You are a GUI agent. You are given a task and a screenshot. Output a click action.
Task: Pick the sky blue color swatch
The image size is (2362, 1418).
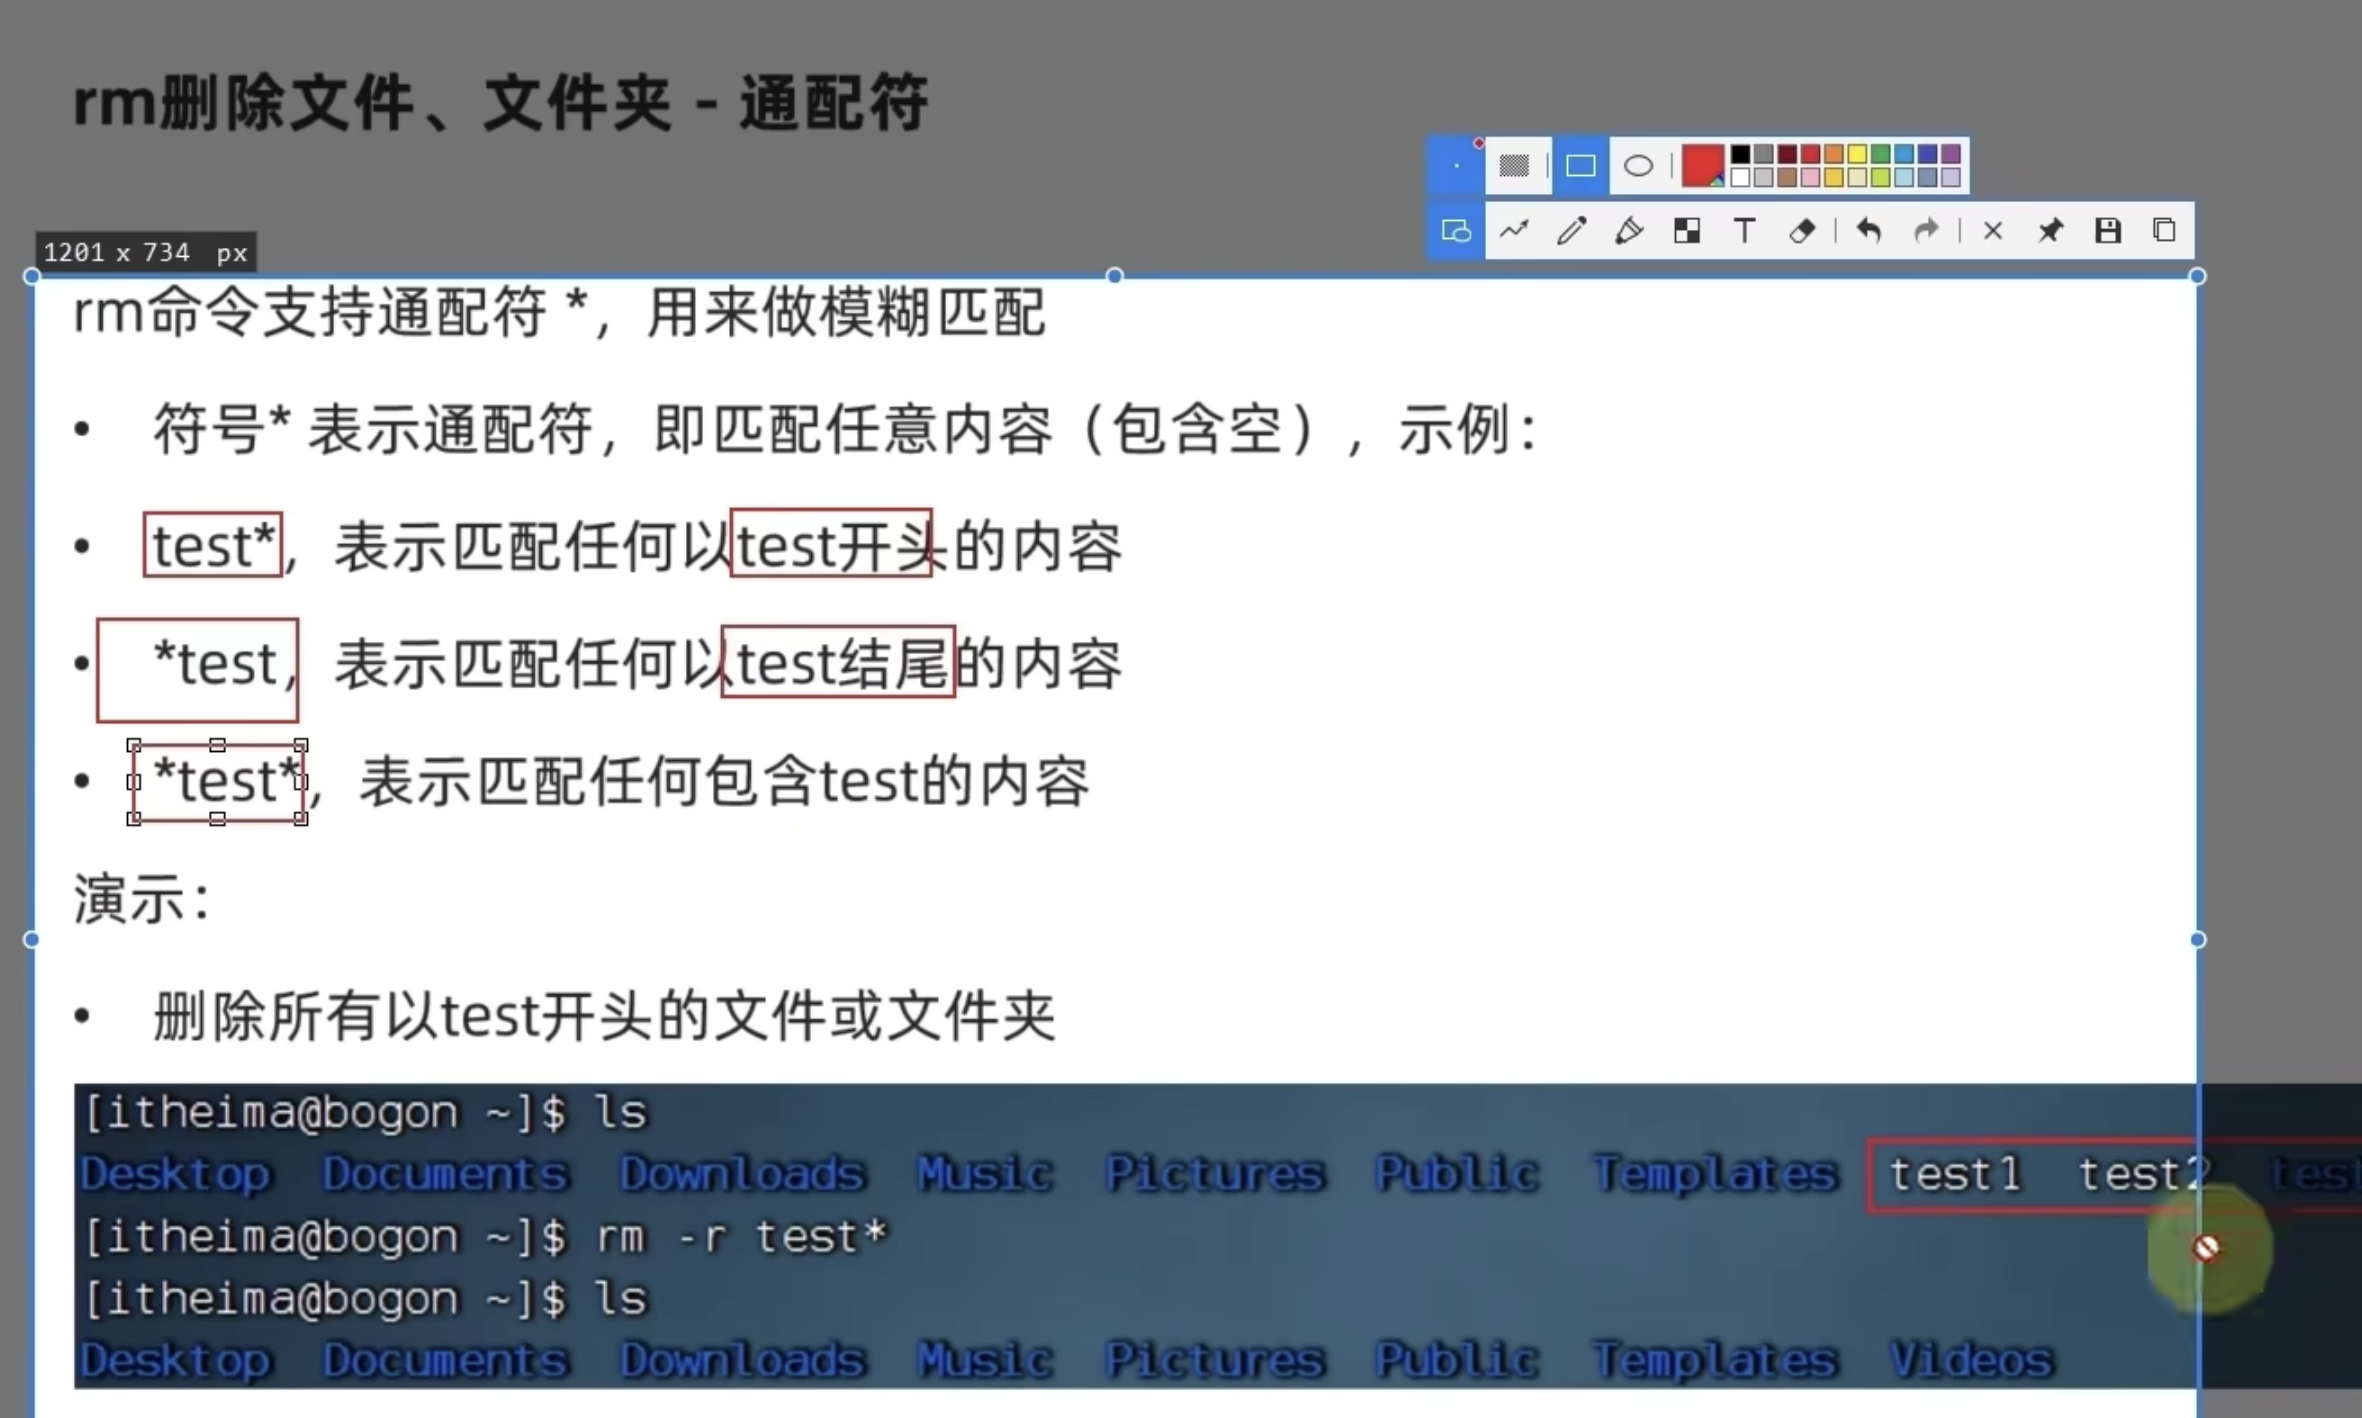1904,154
